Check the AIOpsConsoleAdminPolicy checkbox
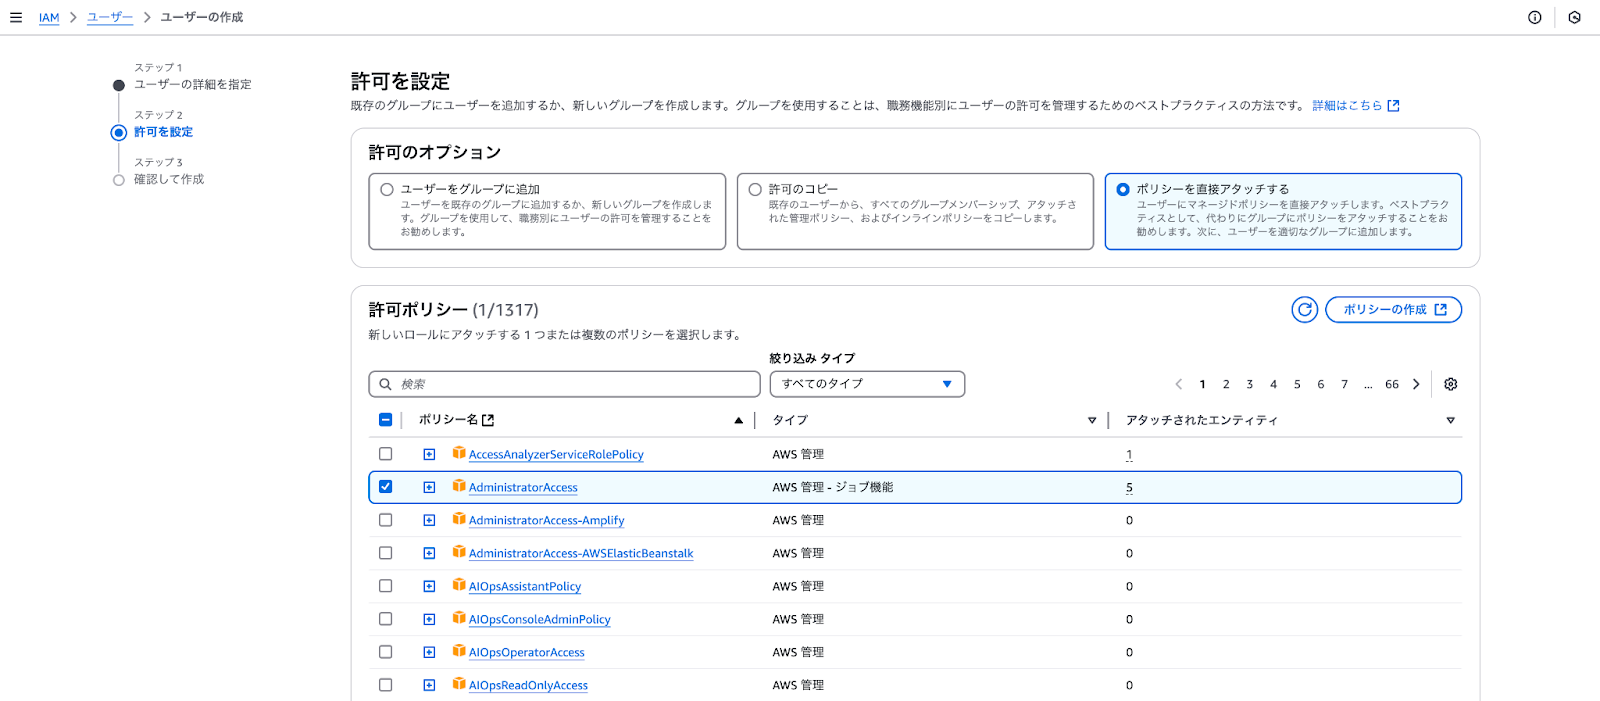Screen dimensions: 1600x701 point(386,619)
